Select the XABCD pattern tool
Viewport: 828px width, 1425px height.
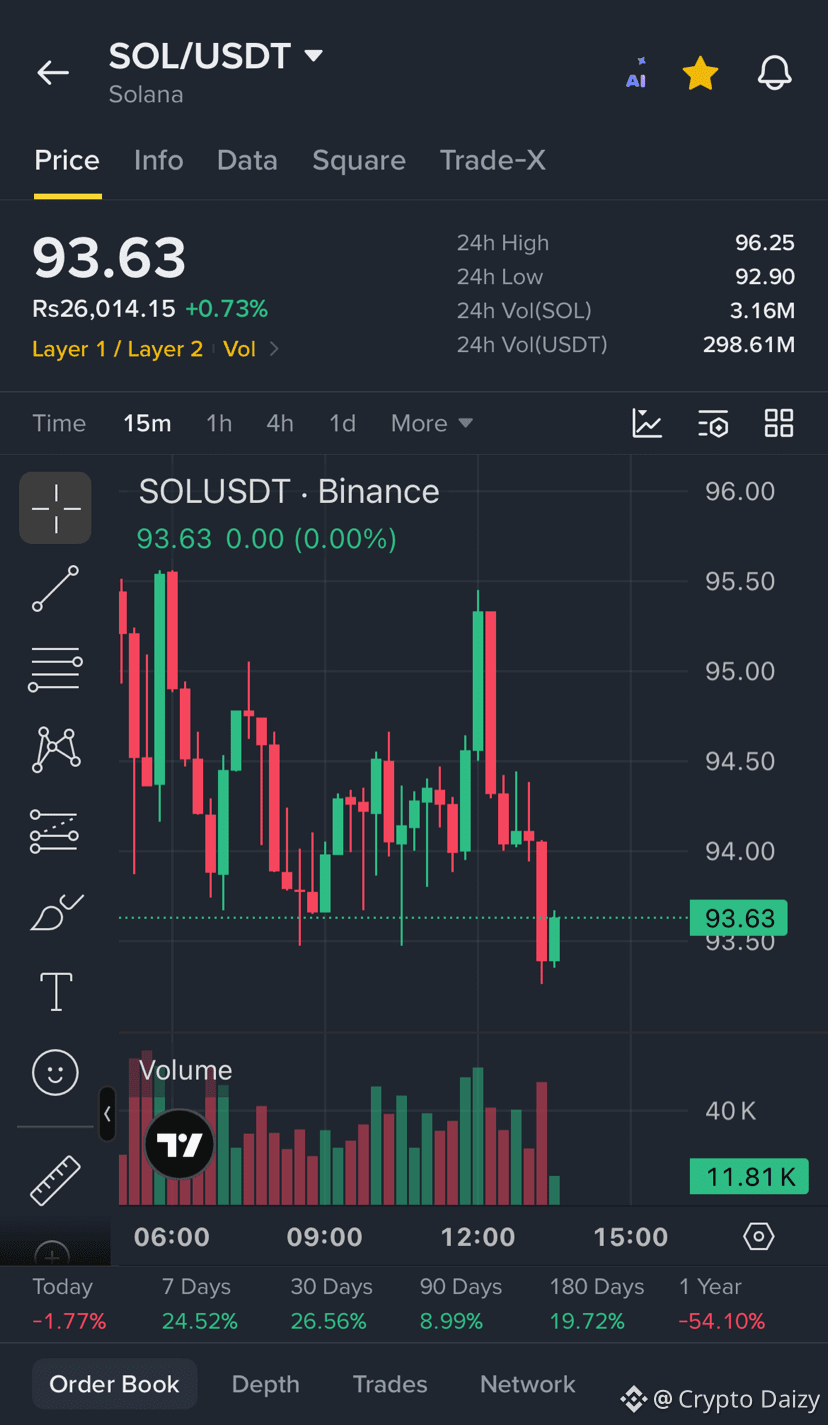pos(55,750)
